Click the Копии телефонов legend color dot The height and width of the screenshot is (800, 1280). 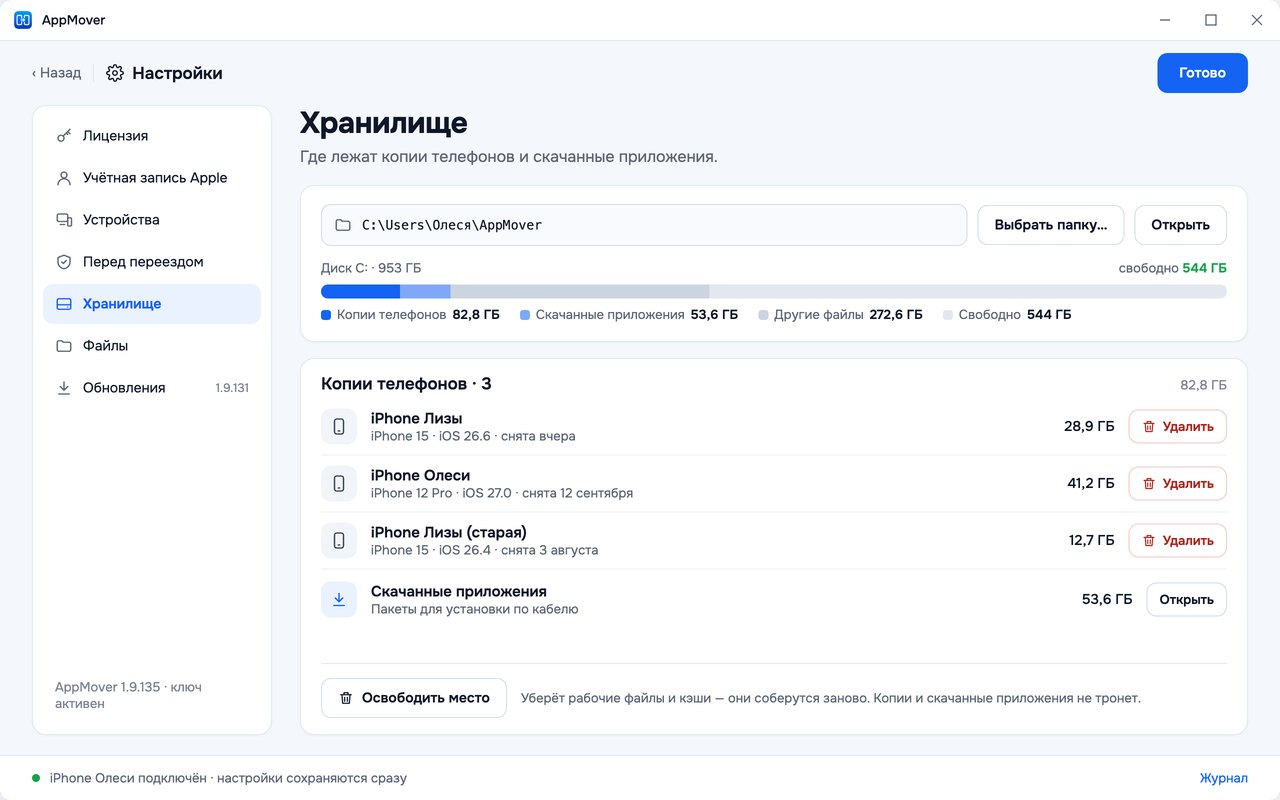click(x=326, y=315)
